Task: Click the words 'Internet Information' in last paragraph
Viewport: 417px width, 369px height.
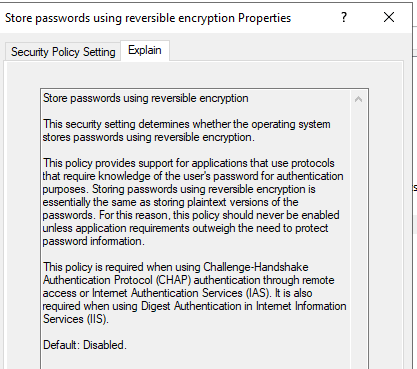Action: (301, 306)
